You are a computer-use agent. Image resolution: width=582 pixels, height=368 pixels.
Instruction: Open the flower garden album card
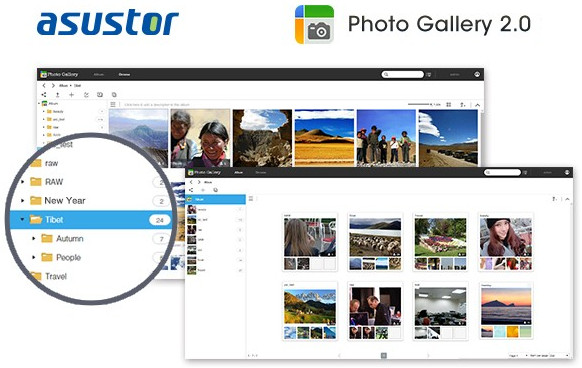(440, 242)
